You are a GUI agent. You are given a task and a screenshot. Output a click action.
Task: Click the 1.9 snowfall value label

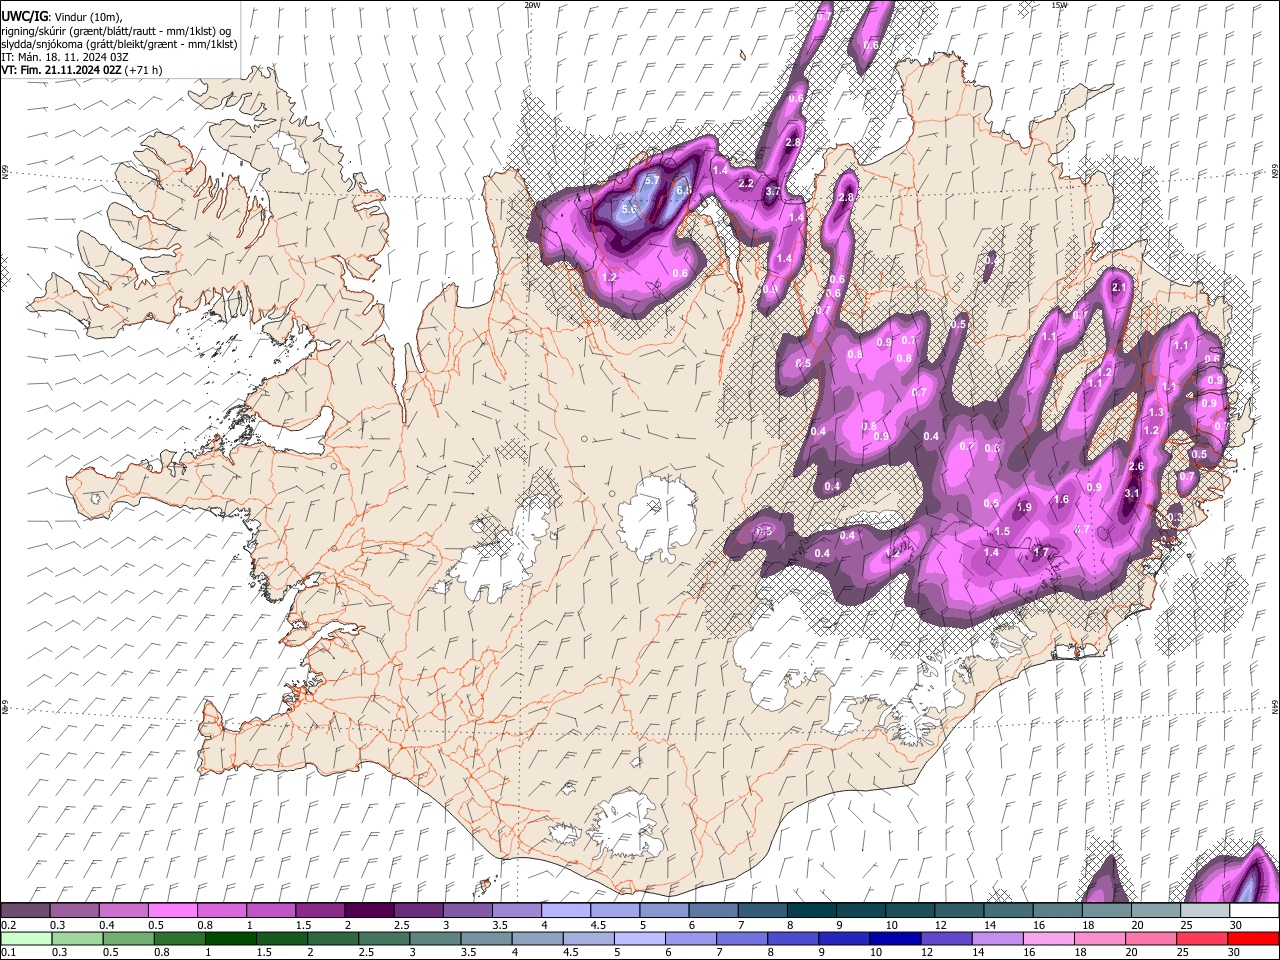click(x=1024, y=508)
